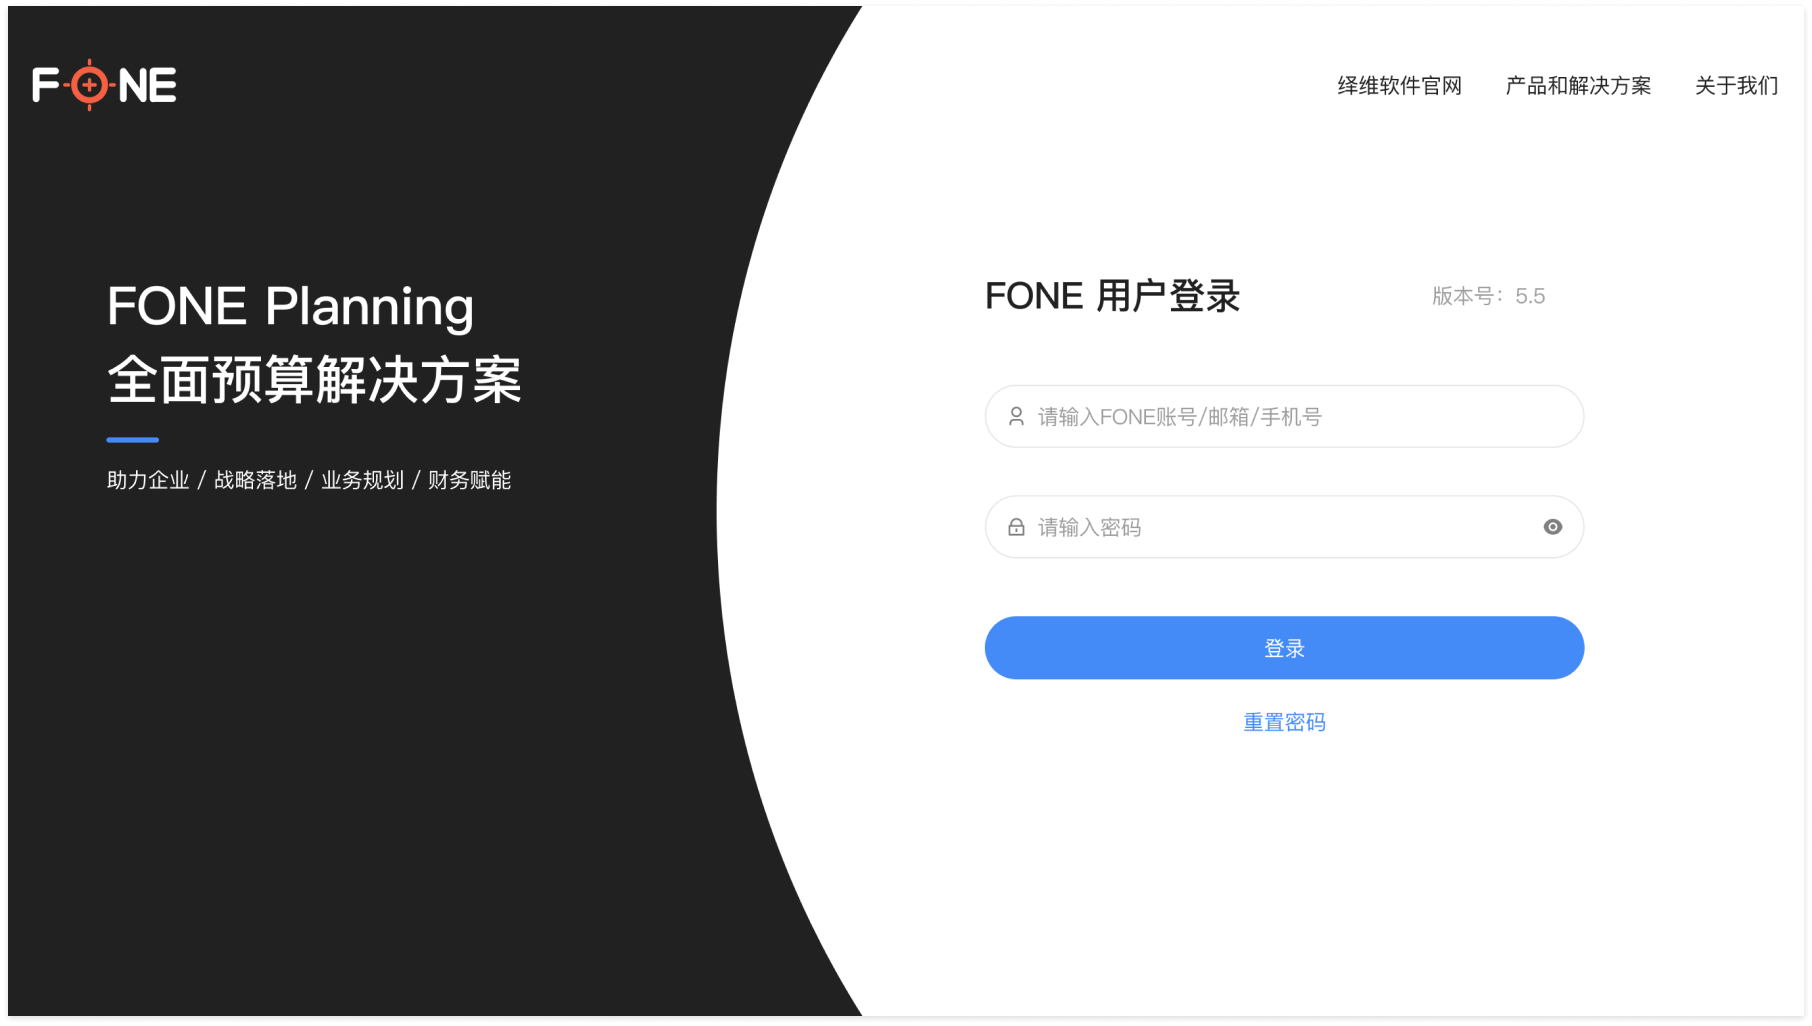
Task: Click the 财务赋能 text in the tagline
Action: (x=469, y=480)
